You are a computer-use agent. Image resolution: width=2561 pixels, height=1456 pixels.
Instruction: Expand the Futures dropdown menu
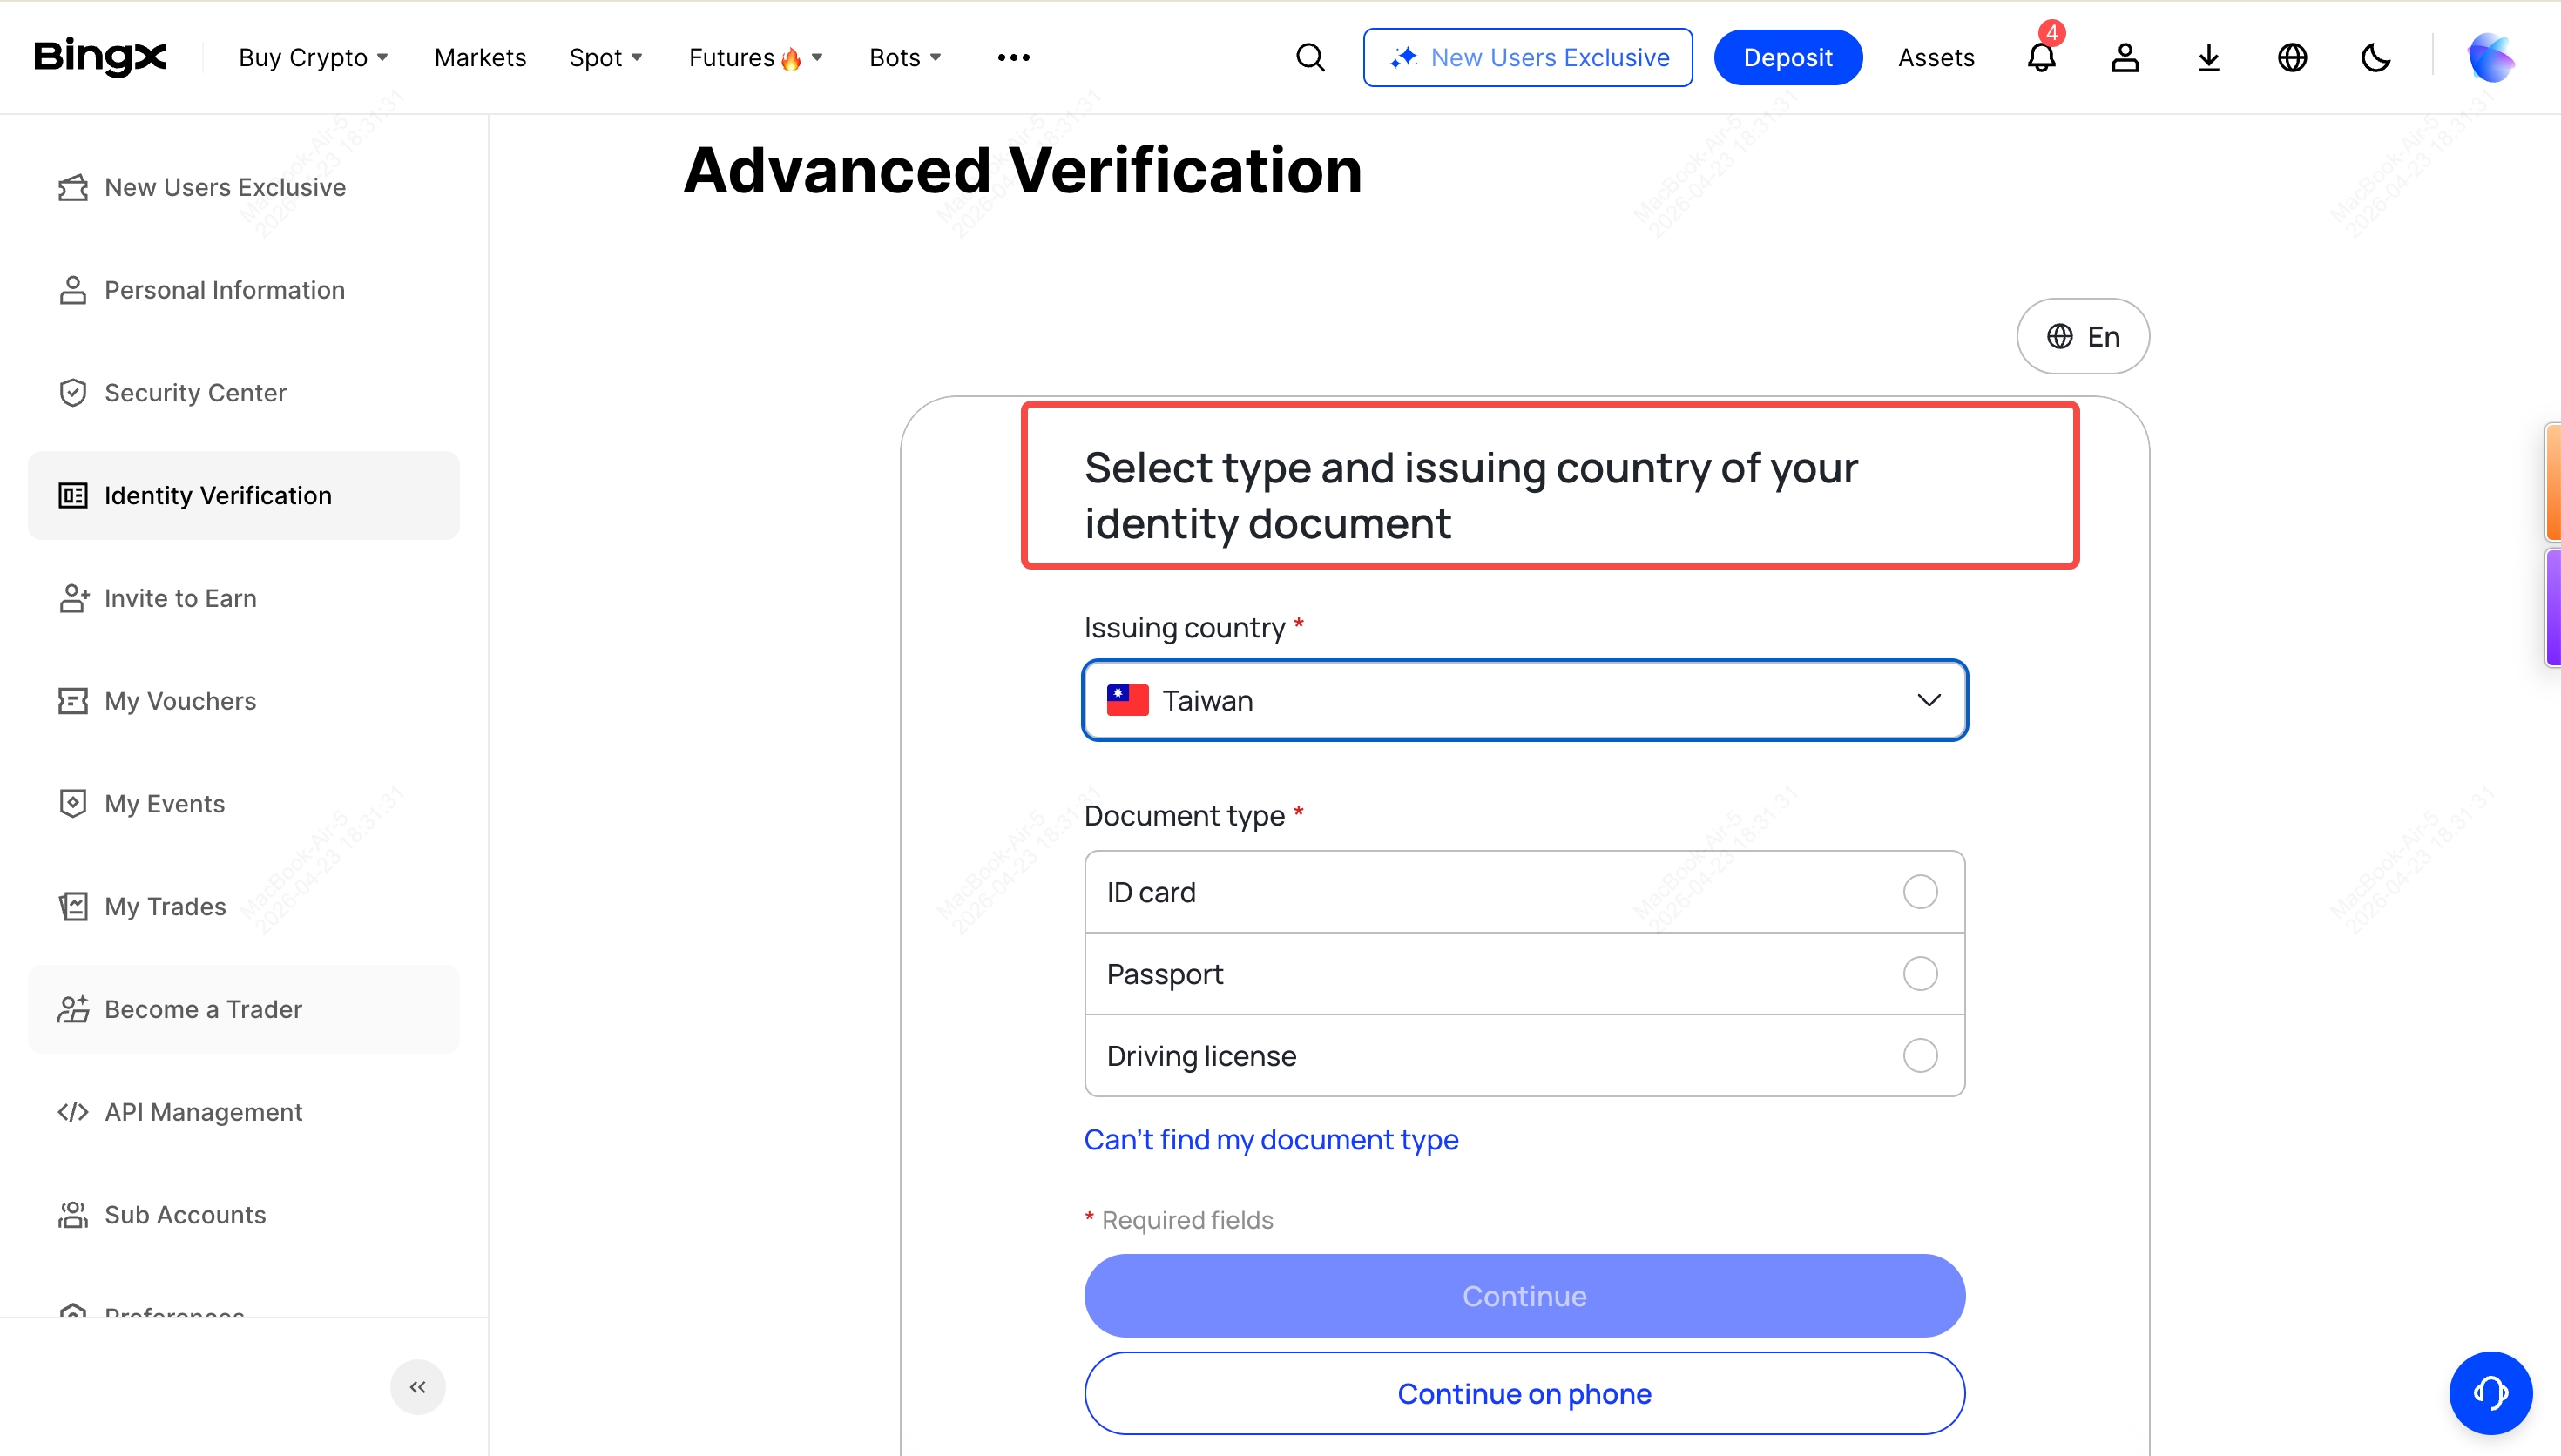point(755,58)
